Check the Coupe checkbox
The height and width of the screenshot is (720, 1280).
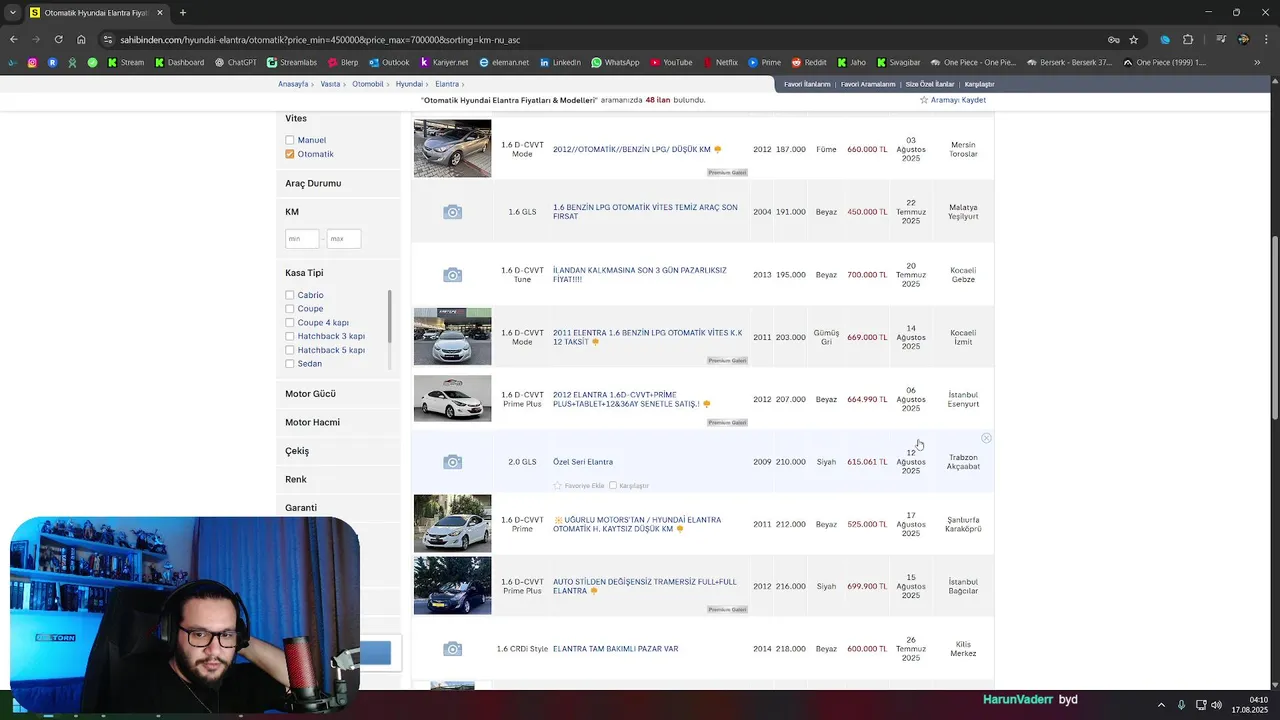coord(290,309)
